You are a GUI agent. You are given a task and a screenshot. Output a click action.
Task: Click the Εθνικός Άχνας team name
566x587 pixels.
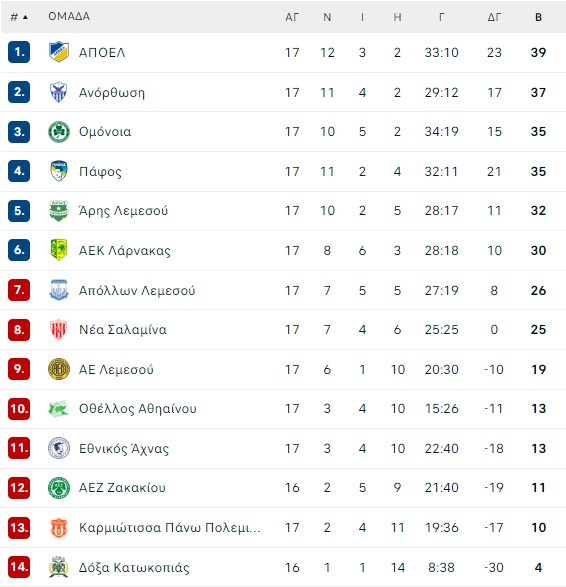[x=124, y=448]
